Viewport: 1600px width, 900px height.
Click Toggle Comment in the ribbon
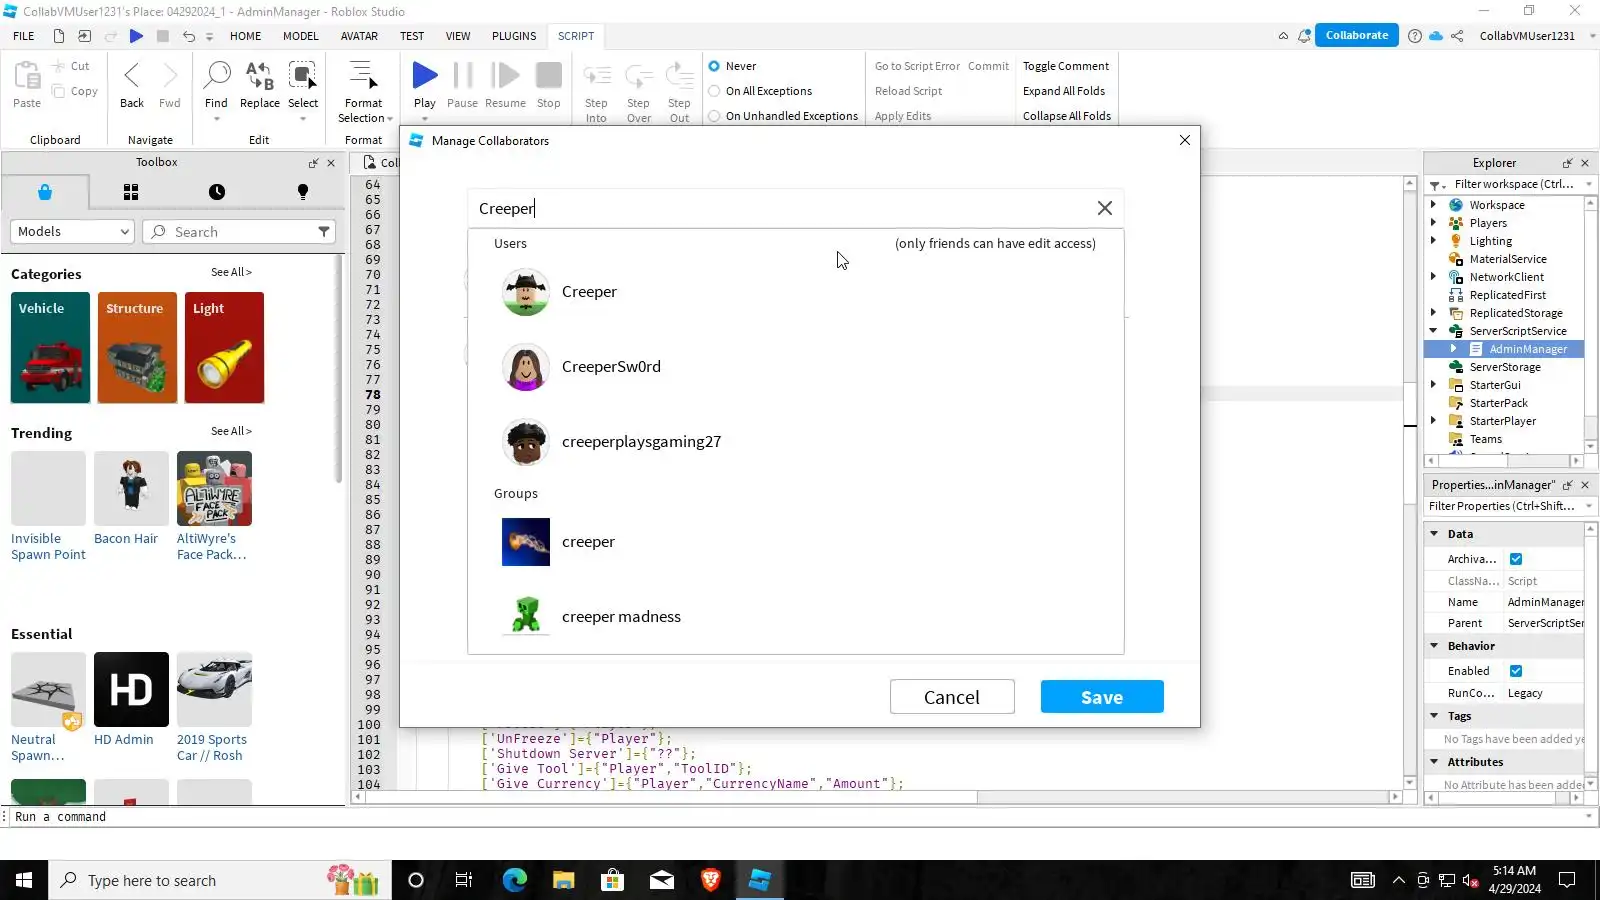click(1066, 66)
